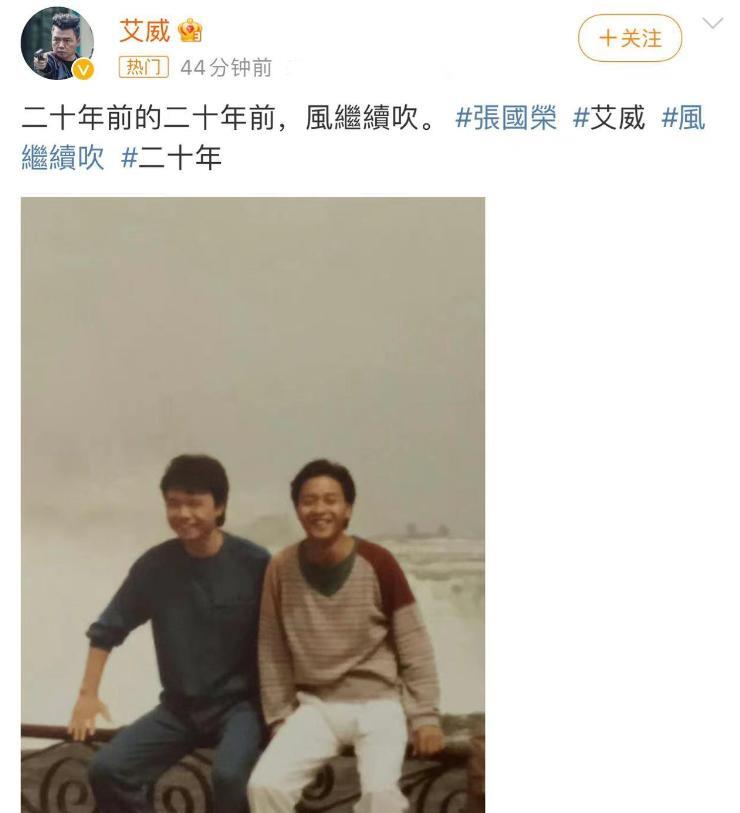Click the post text 風繼續吹。
The image size is (740, 813).
370,118
